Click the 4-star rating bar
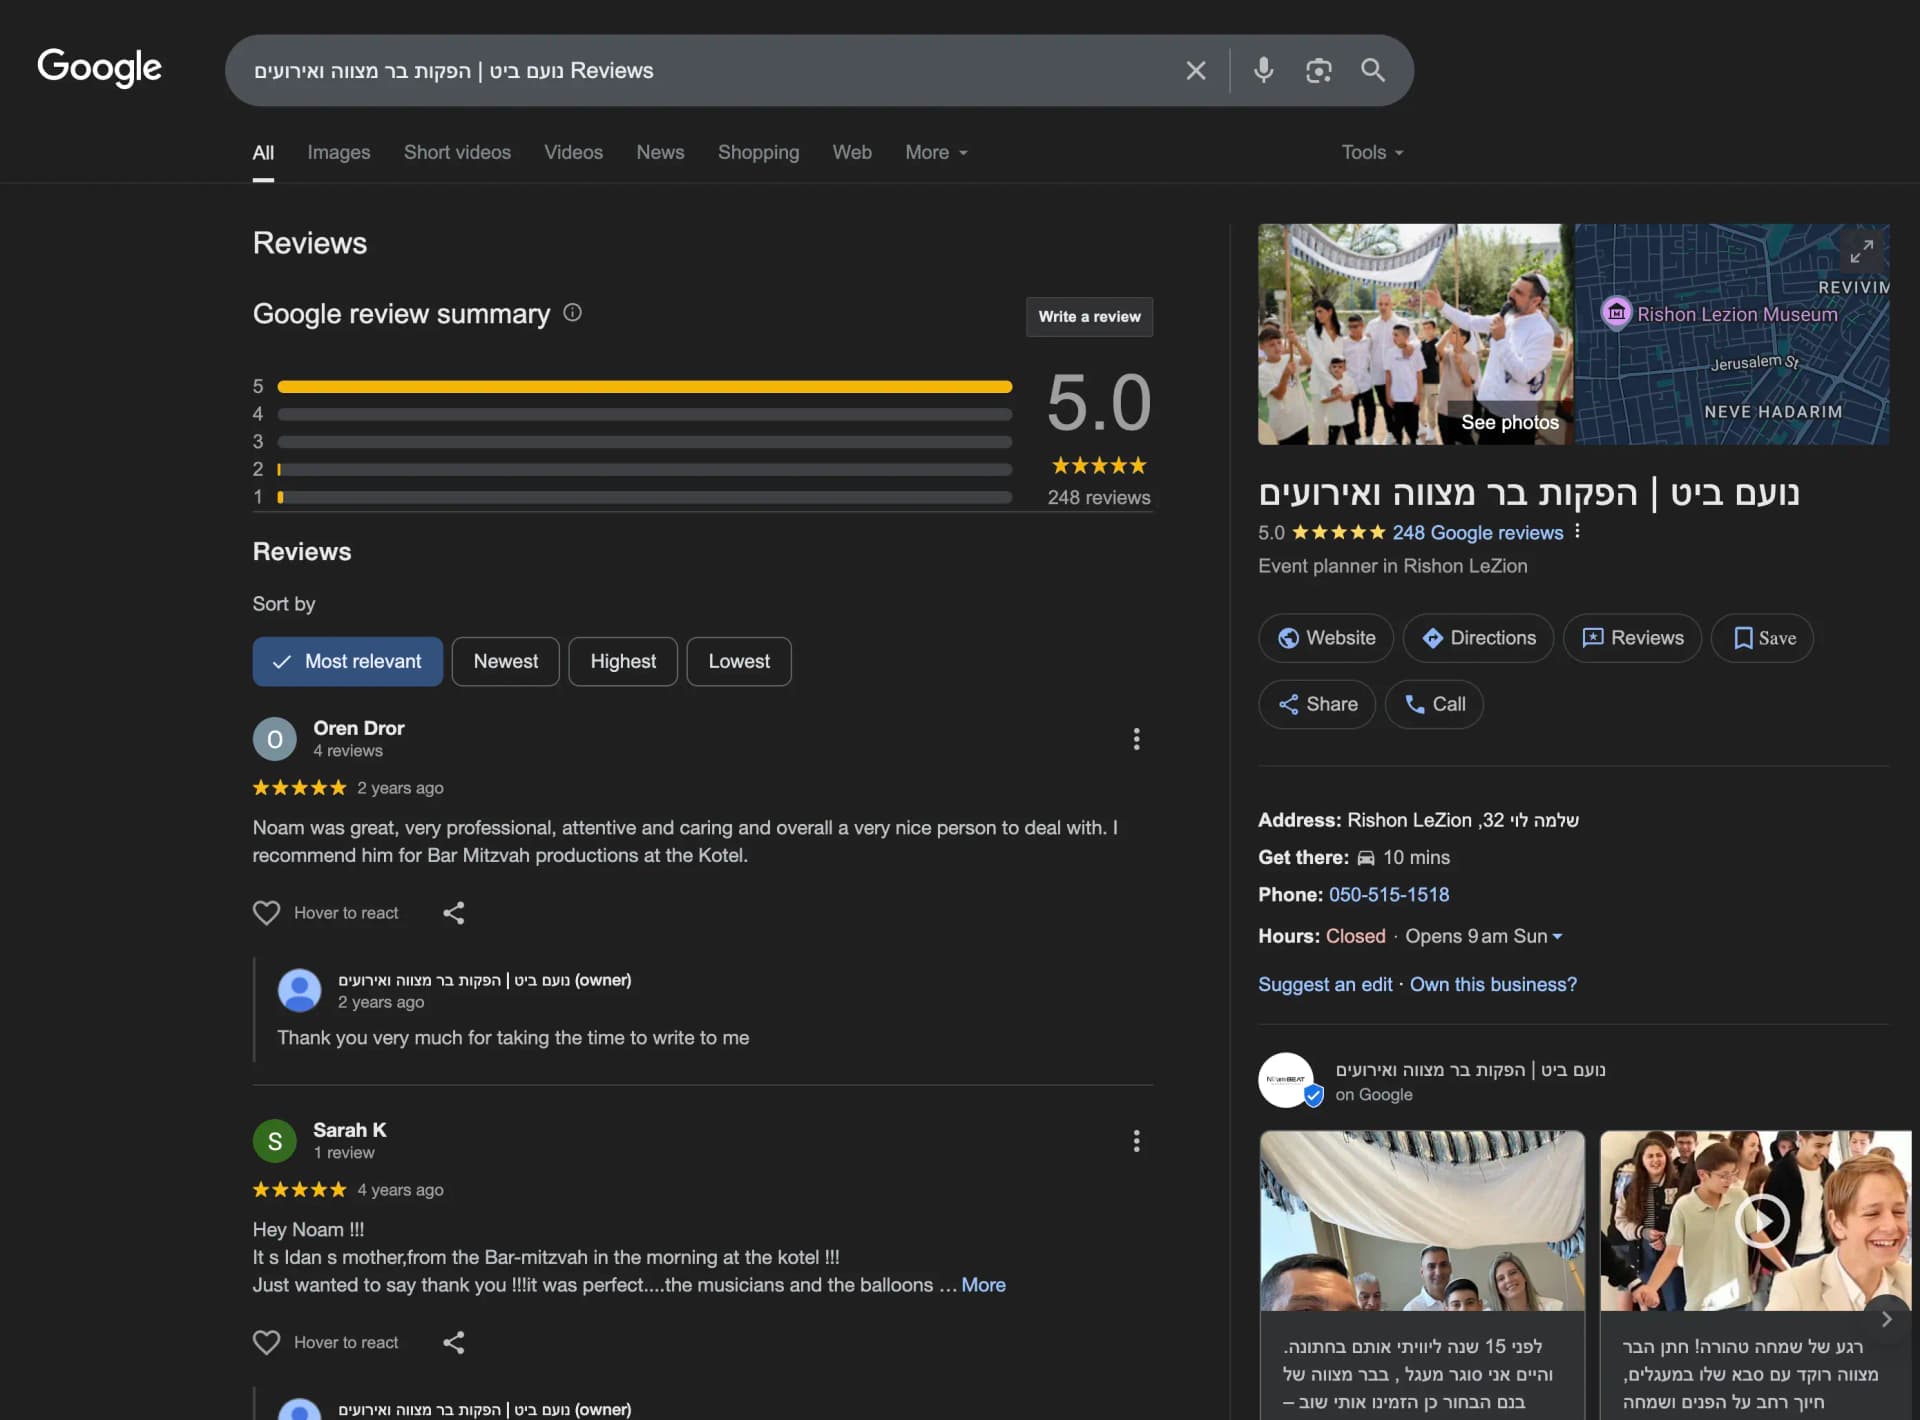Image resolution: width=1920 pixels, height=1420 pixels. (x=645, y=414)
